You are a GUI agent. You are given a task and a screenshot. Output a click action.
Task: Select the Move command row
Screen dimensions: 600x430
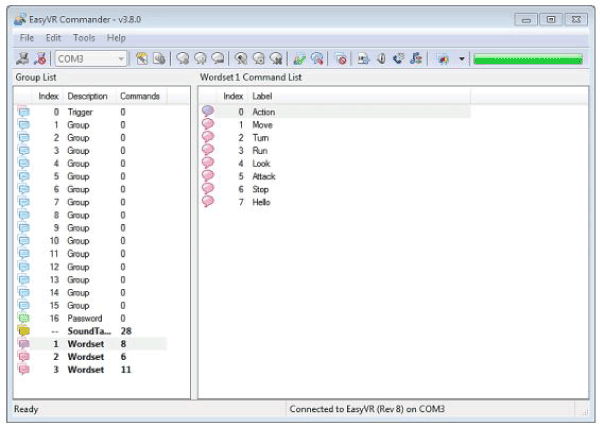335,125
